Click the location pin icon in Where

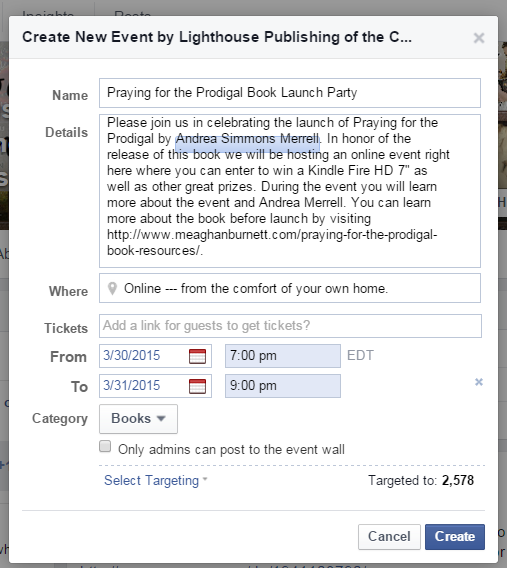(x=112, y=289)
